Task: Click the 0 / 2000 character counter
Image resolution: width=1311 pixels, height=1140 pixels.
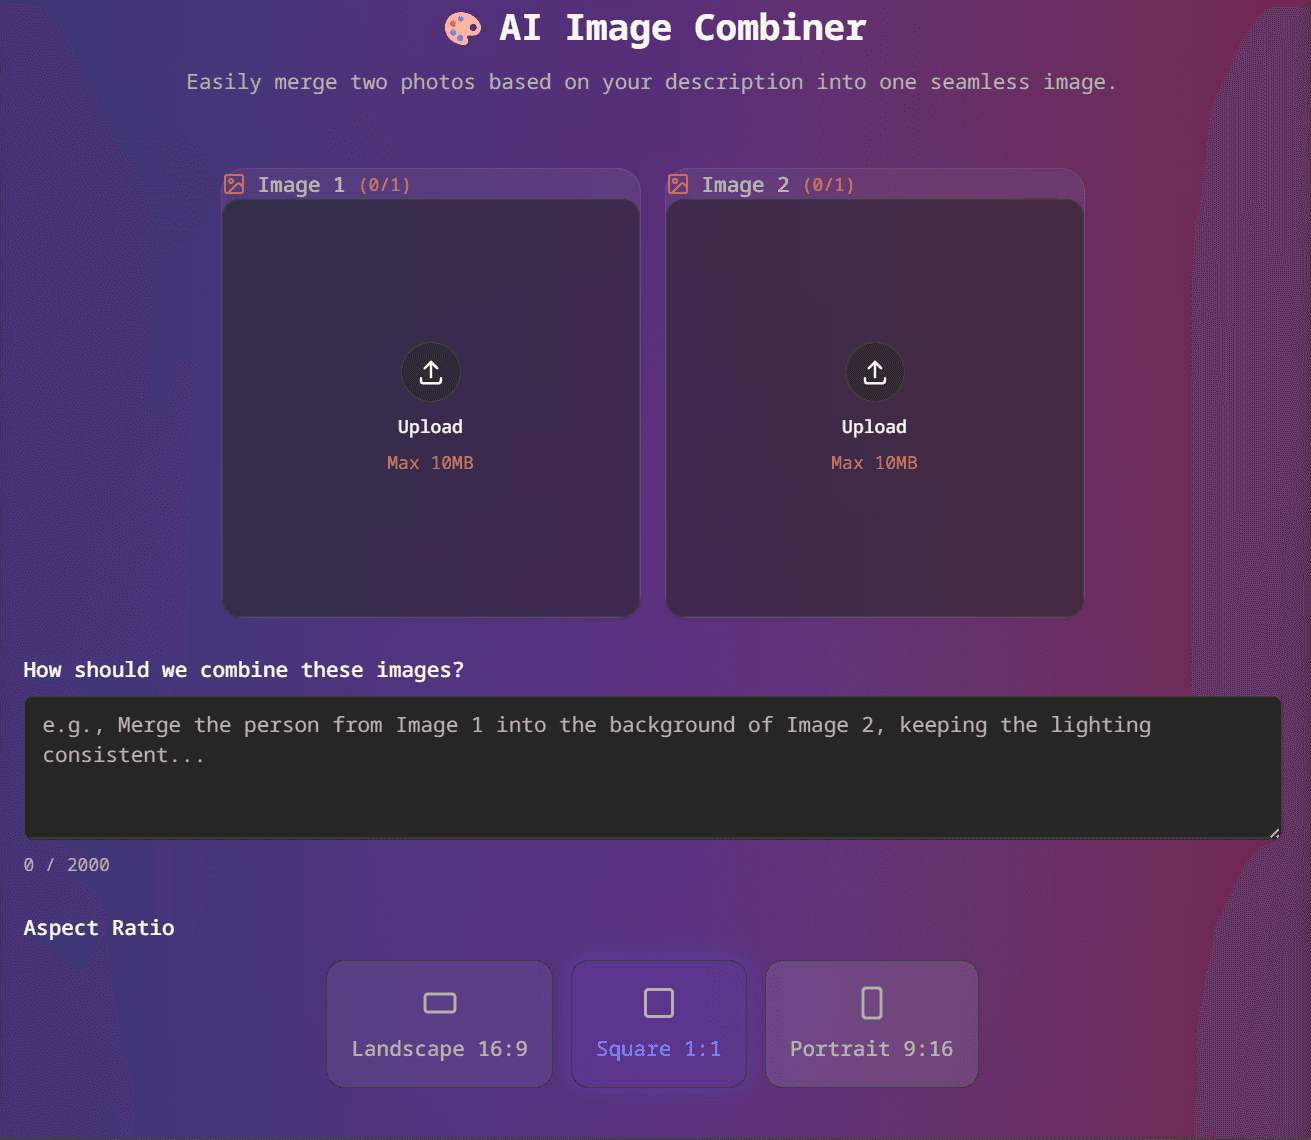Action: tap(66, 864)
